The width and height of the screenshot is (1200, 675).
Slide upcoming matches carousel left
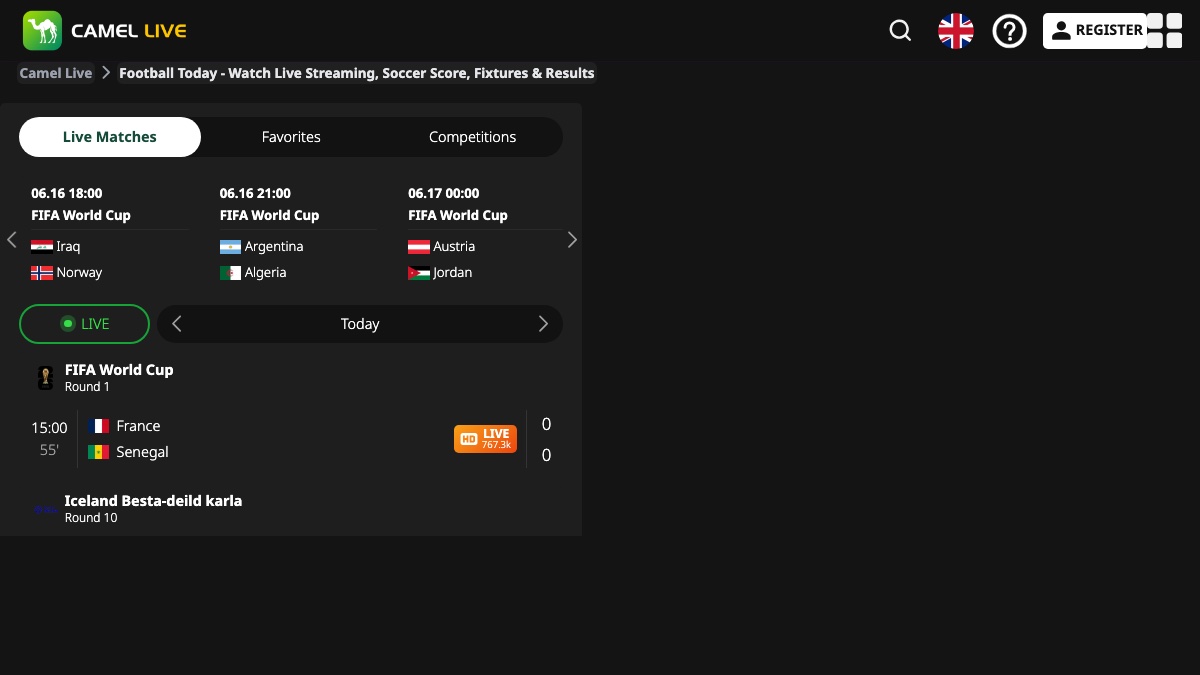(x=12, y=240)
